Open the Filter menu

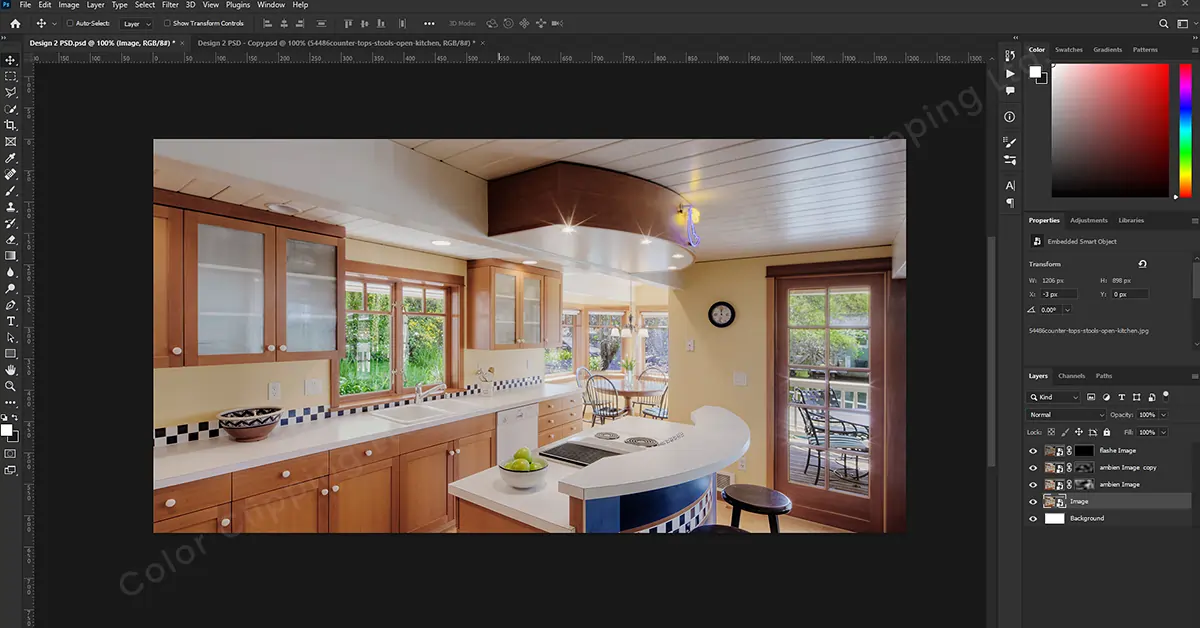tap(169, 4)
